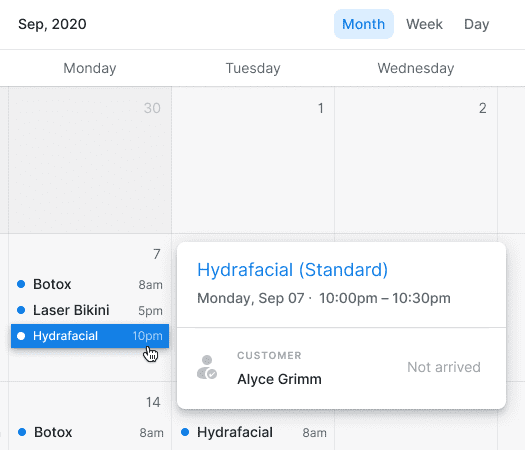
Task: Click blue dot beside Tuesday Hydrafacial 8am
Action: pyautogui.click(x=185, y=432)
